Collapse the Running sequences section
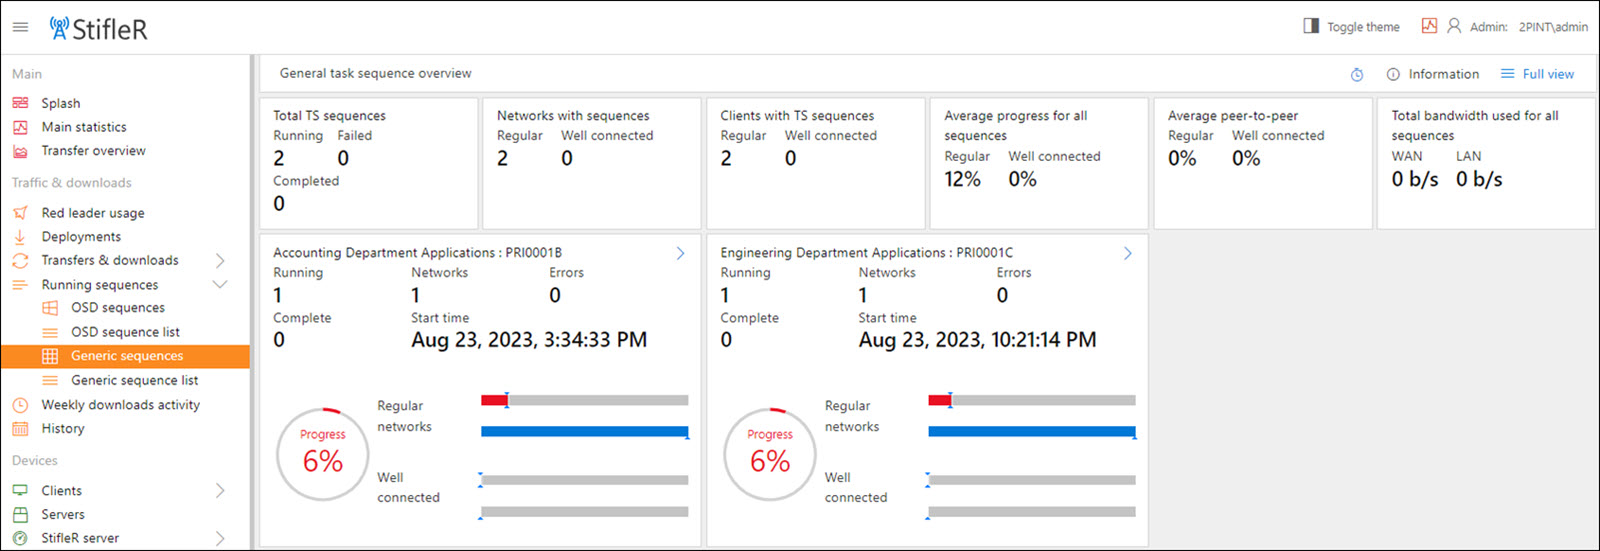This screenshot has width=1600, height=551. (x=220, y=285)
